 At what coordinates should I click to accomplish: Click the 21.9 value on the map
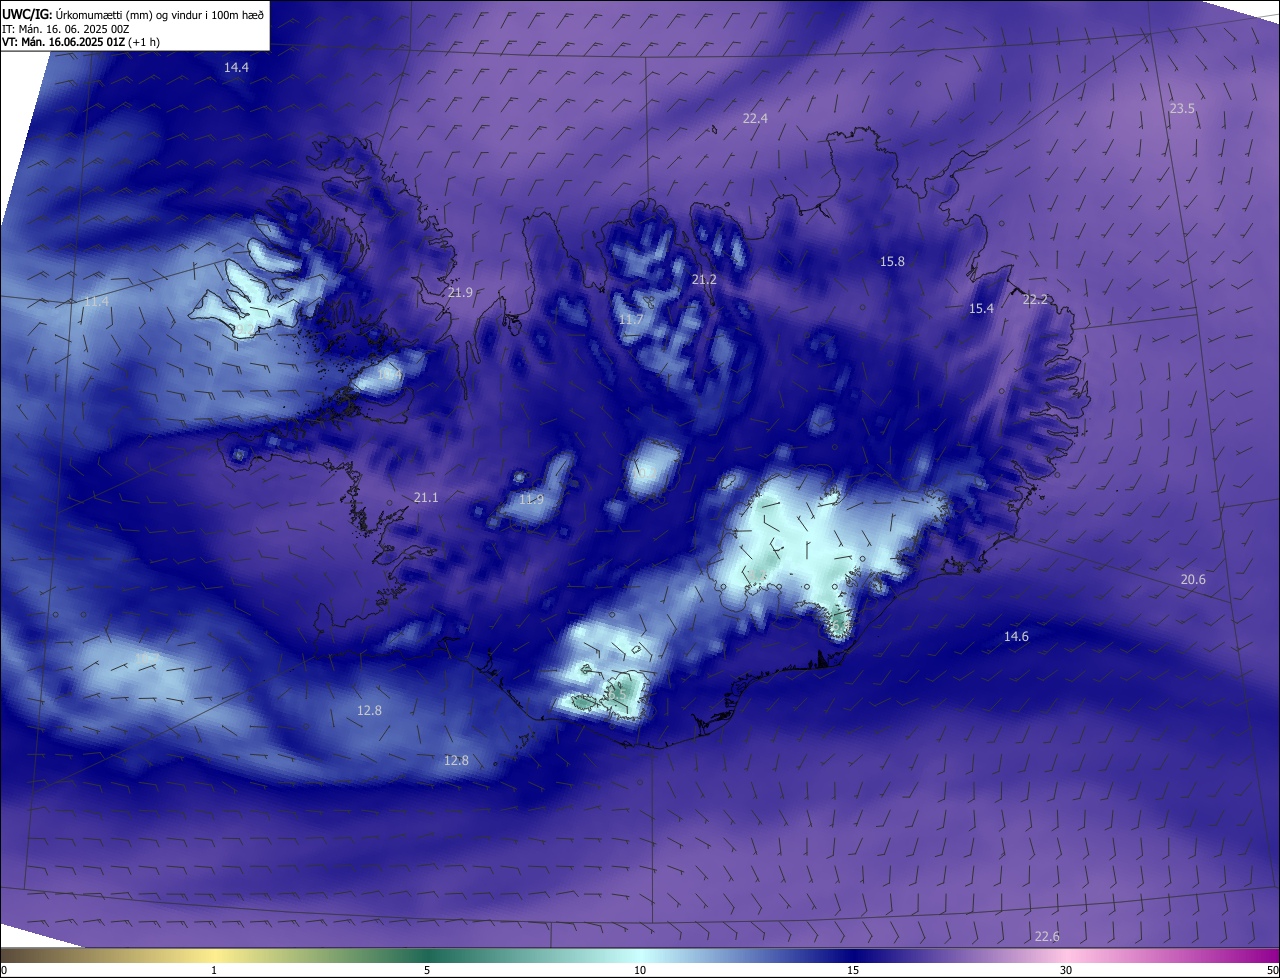tap(460, 292)
